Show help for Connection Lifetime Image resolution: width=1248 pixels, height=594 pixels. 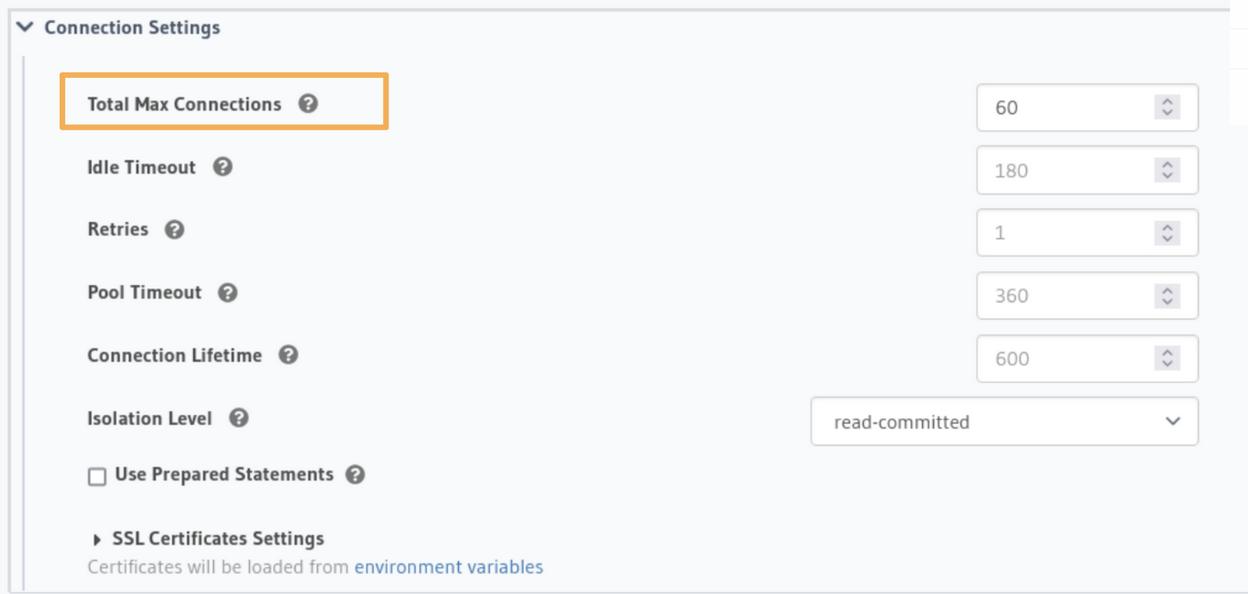click(x=288, y=355)
